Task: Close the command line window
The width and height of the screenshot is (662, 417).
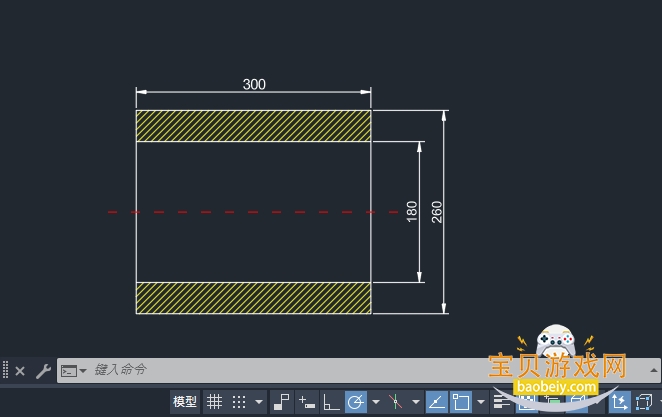Action: click(x=20, y=371)
